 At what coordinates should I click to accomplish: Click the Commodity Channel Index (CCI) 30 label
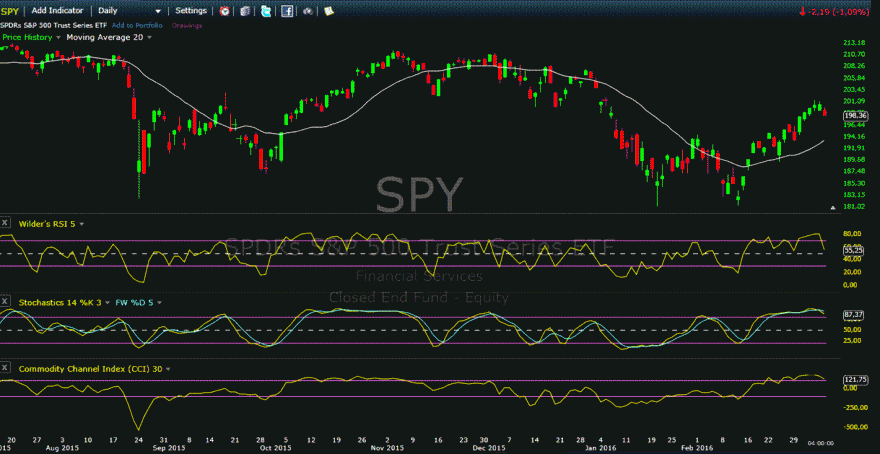[x=90, y=369]
